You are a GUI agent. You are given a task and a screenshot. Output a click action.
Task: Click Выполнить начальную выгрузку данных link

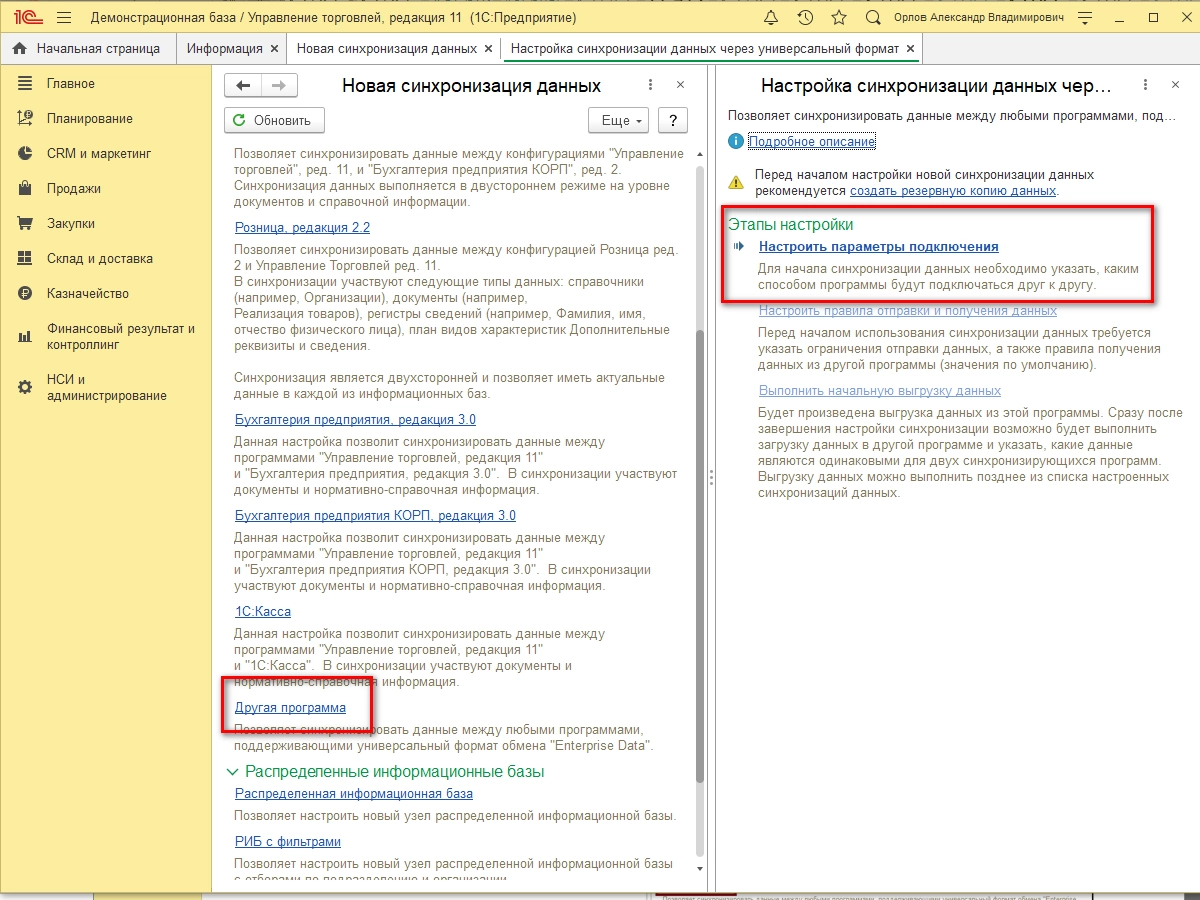tap(880, 390)
